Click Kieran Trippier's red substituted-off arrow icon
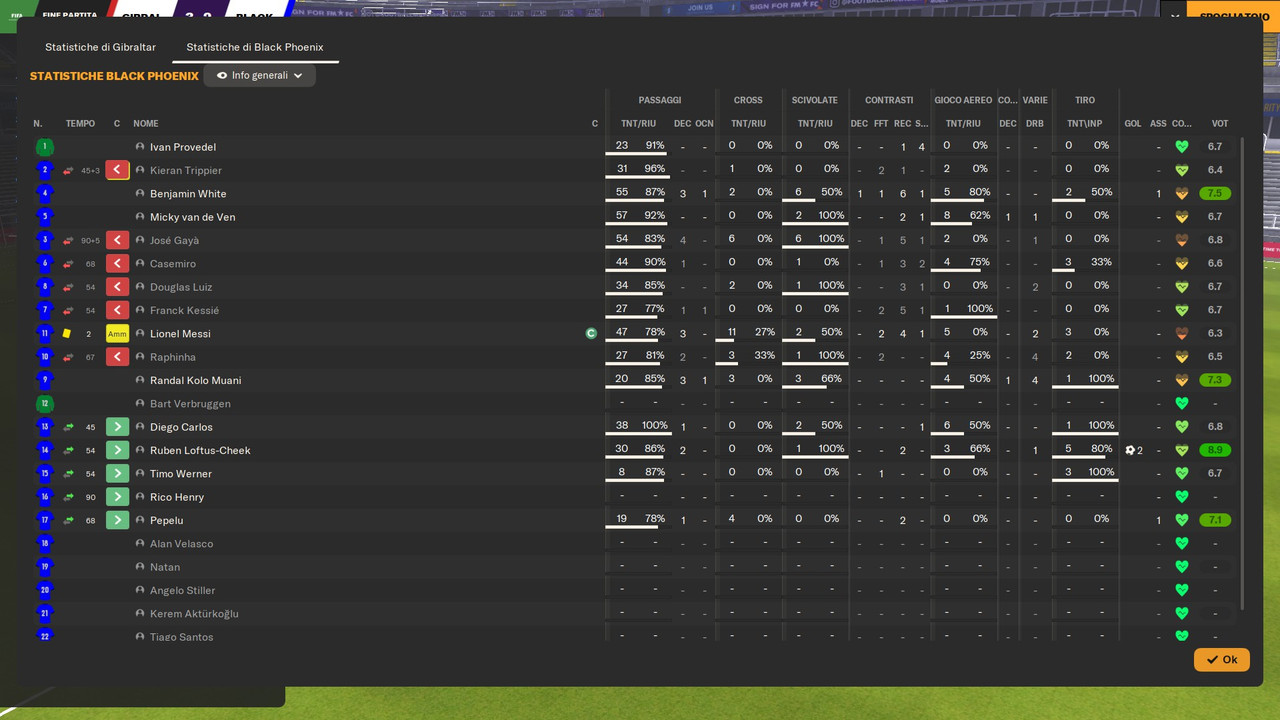The width and height of the screenshot is (1280, 720). [117, 170]
